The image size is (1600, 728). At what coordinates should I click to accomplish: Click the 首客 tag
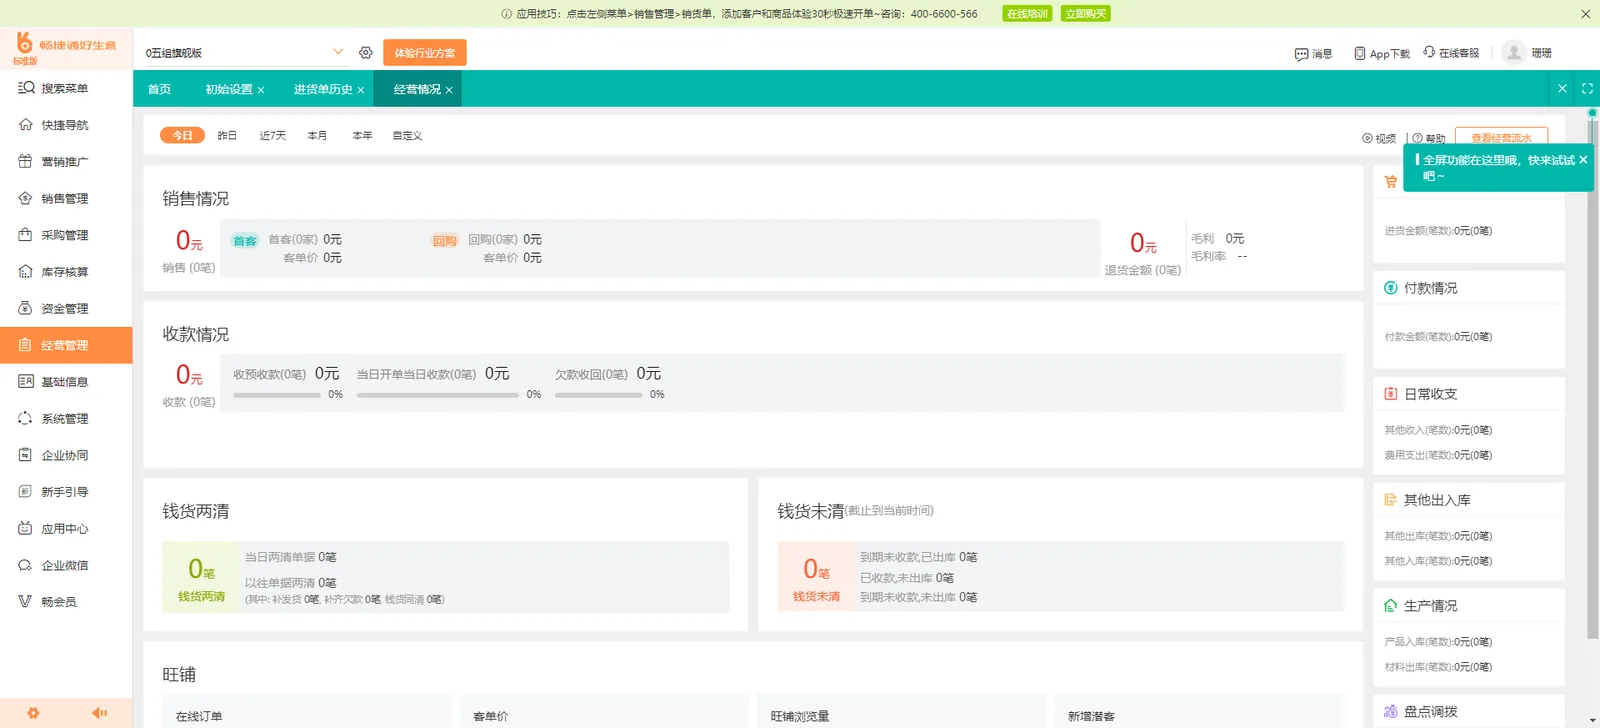click(x=245, y=240)
